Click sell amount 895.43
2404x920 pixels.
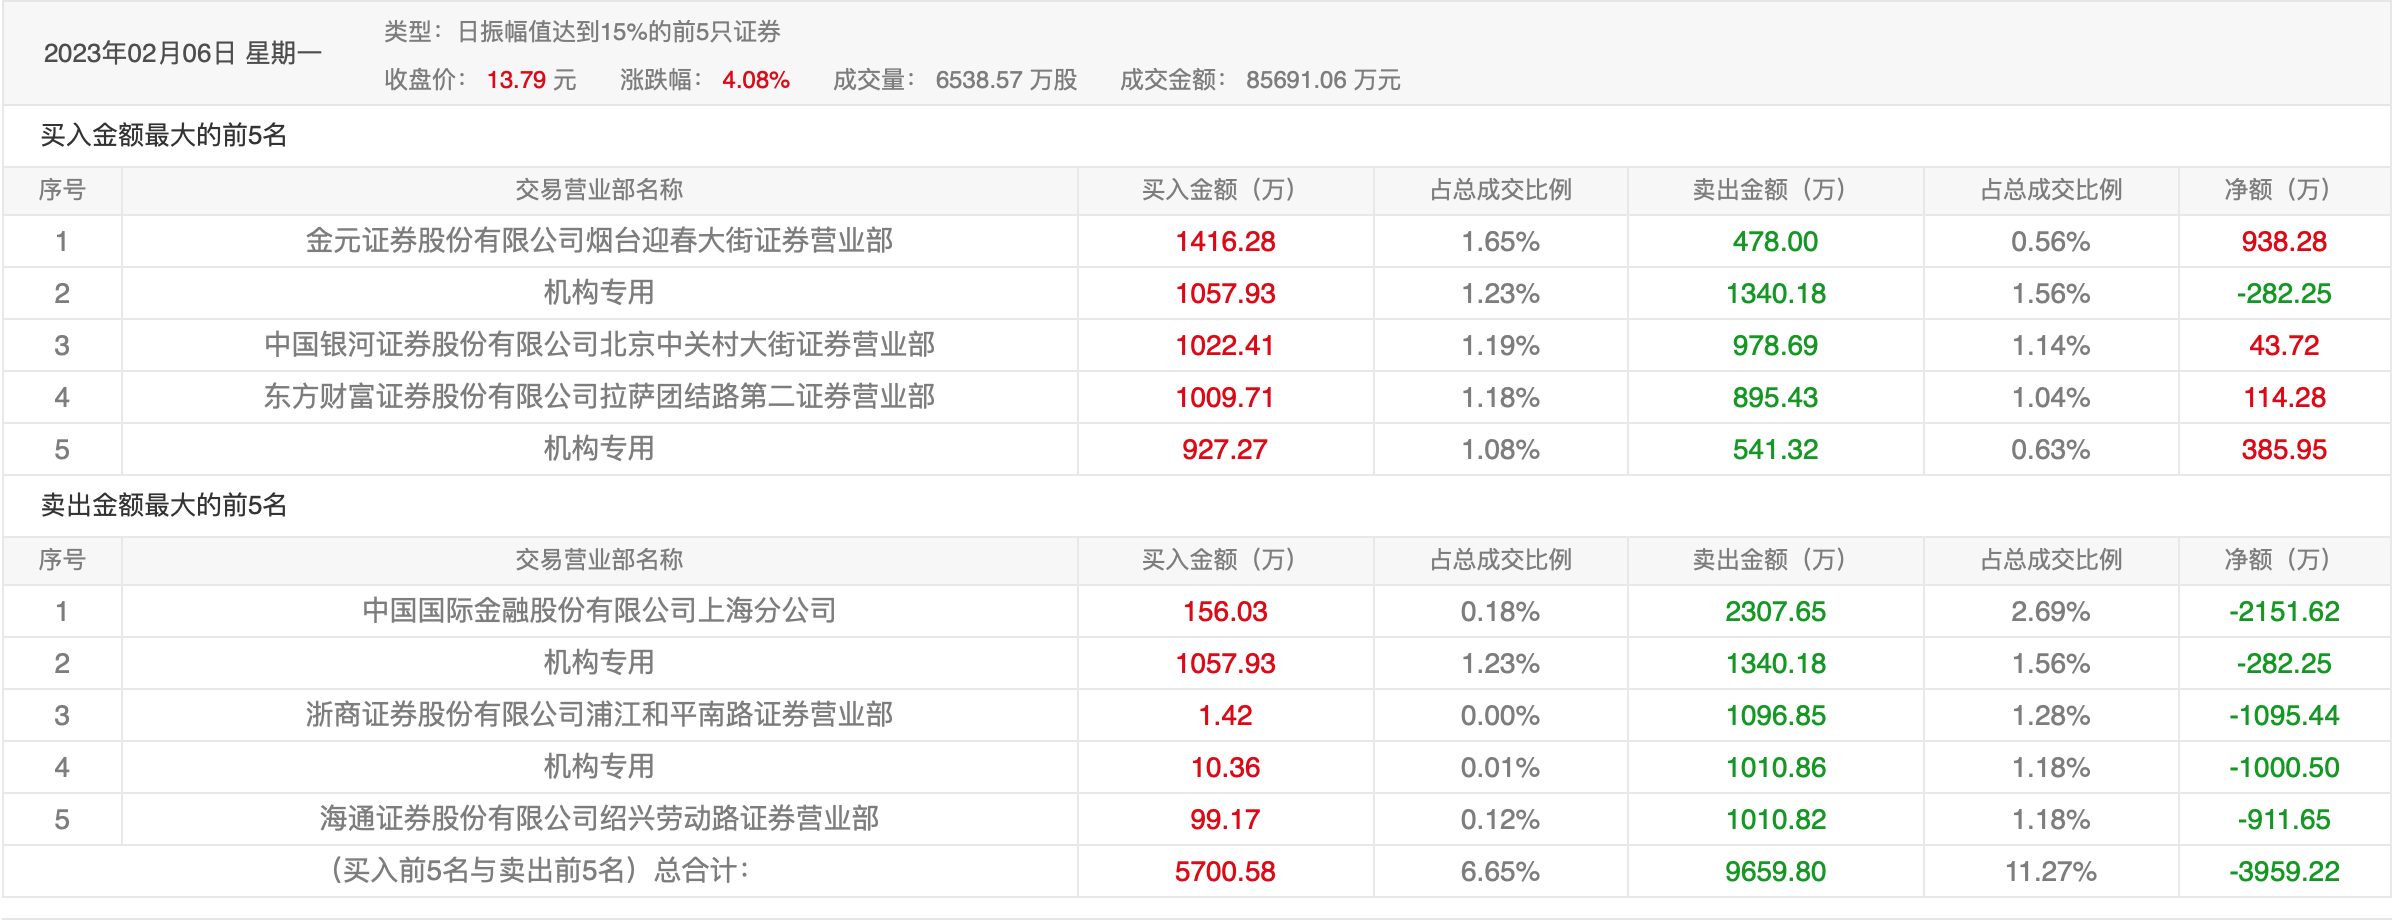tap(1775, 397)
